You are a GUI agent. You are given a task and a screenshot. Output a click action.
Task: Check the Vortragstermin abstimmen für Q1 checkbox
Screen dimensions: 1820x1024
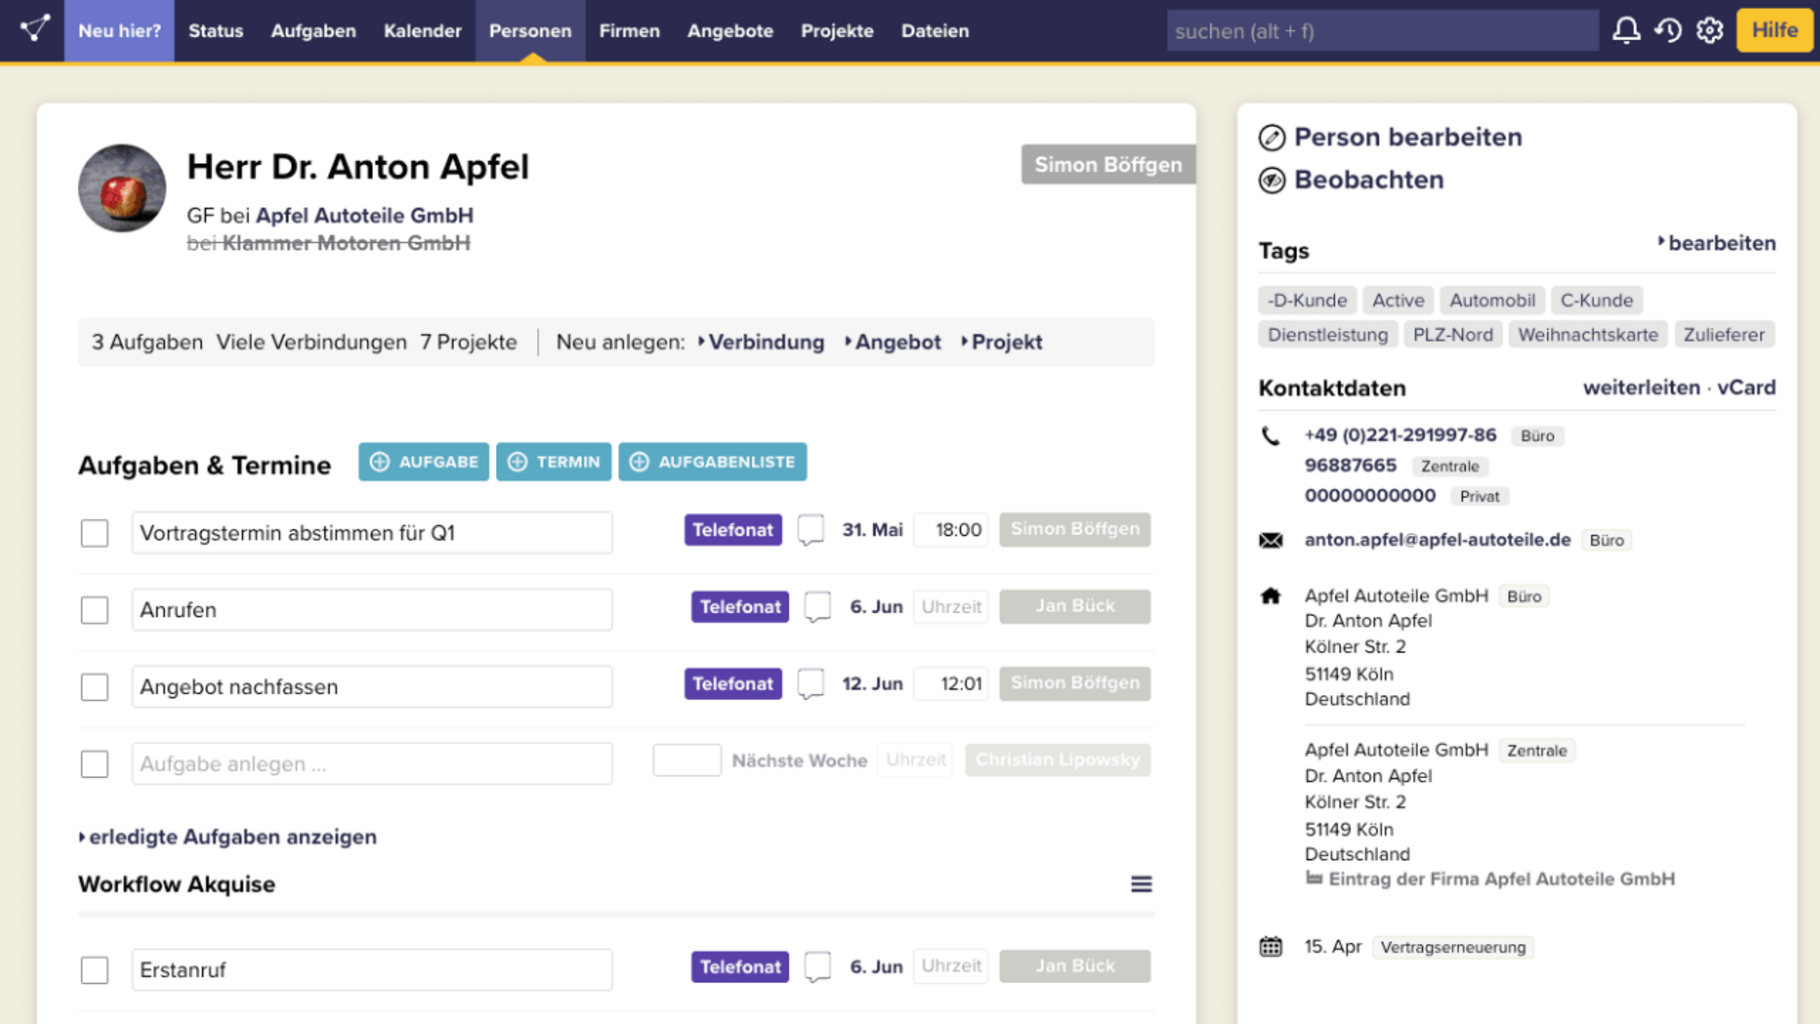(95, 533)
